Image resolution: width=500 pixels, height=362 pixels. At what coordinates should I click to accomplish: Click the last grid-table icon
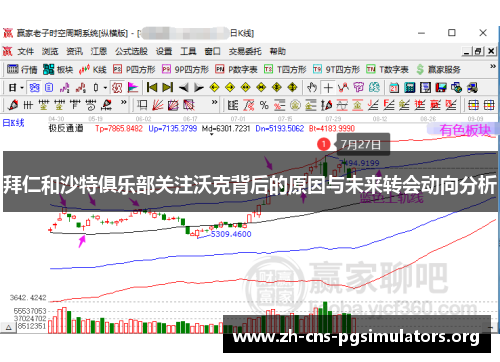point(489,105)
